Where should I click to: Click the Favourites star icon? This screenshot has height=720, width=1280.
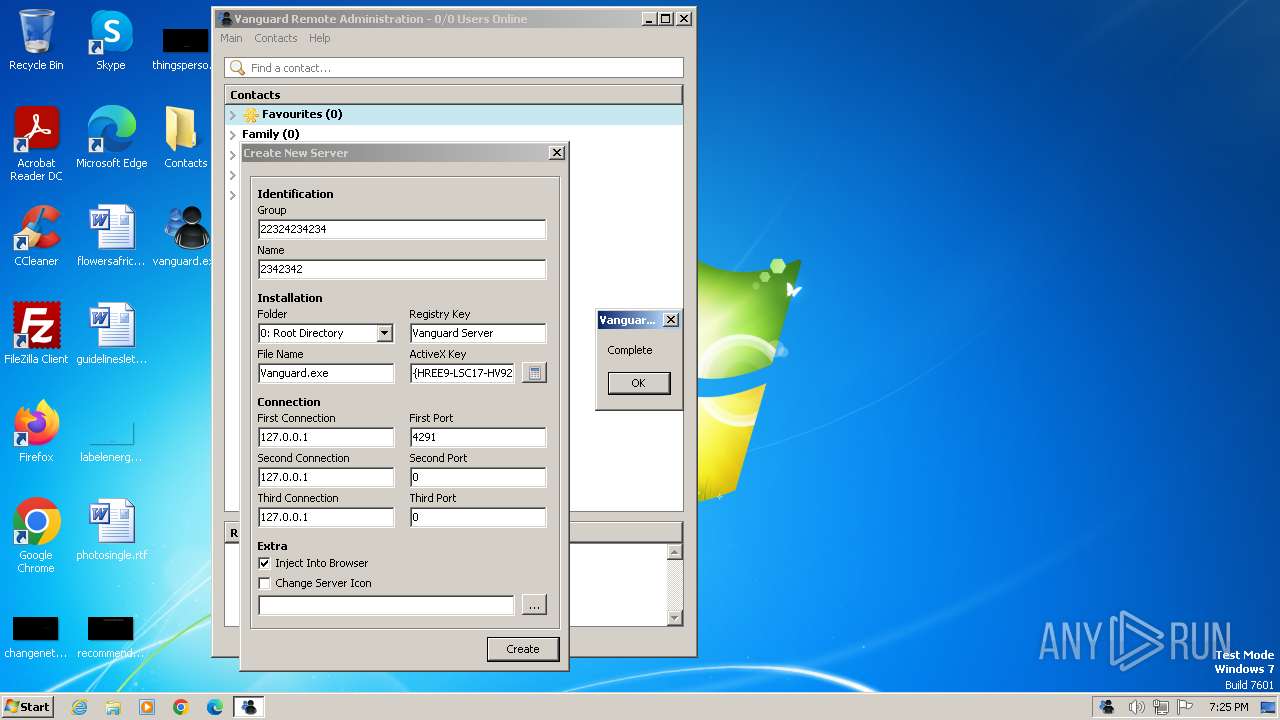click(251, 115)
